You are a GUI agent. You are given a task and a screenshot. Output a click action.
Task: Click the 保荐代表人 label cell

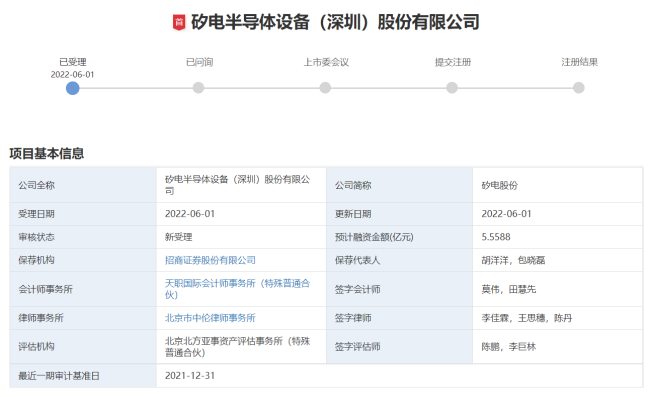point(400,260)
